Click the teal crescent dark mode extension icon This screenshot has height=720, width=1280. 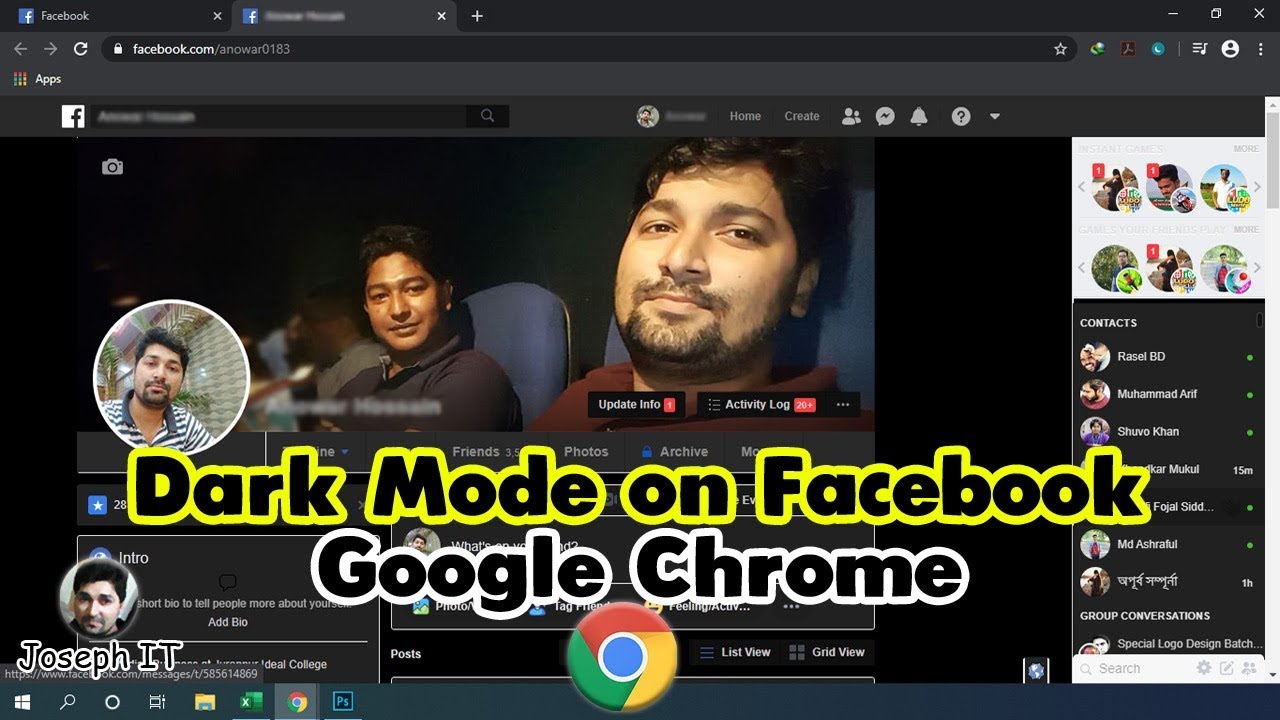1158,48
